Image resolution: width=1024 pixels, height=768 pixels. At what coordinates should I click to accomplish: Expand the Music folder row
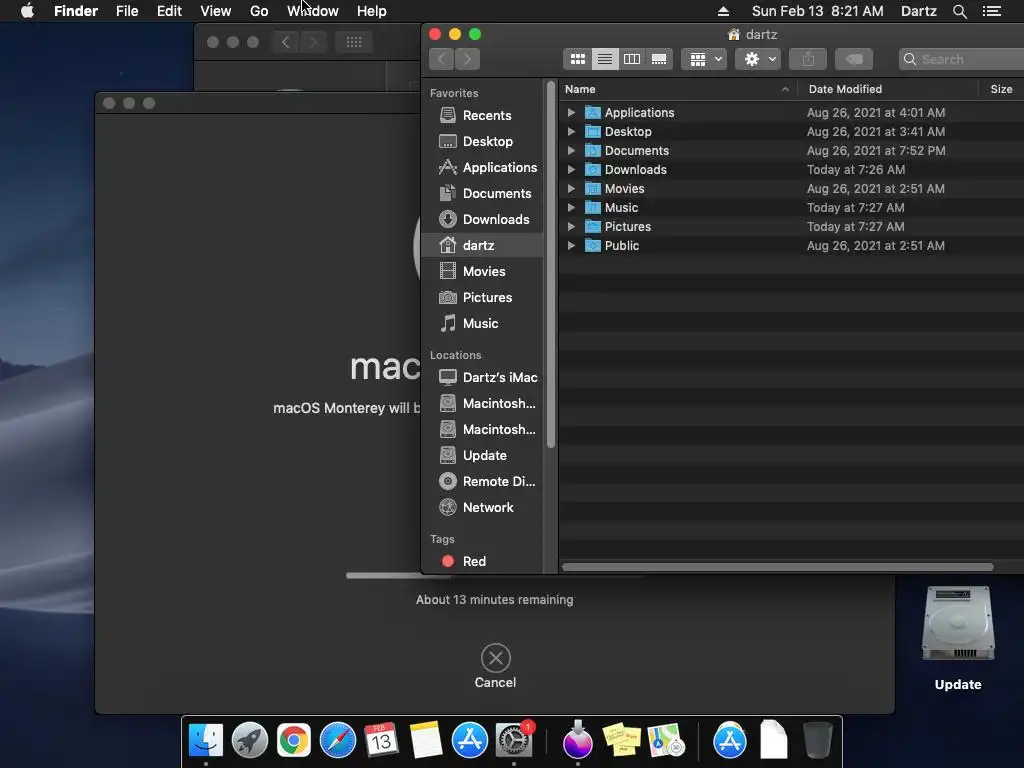tap(571, 208)
